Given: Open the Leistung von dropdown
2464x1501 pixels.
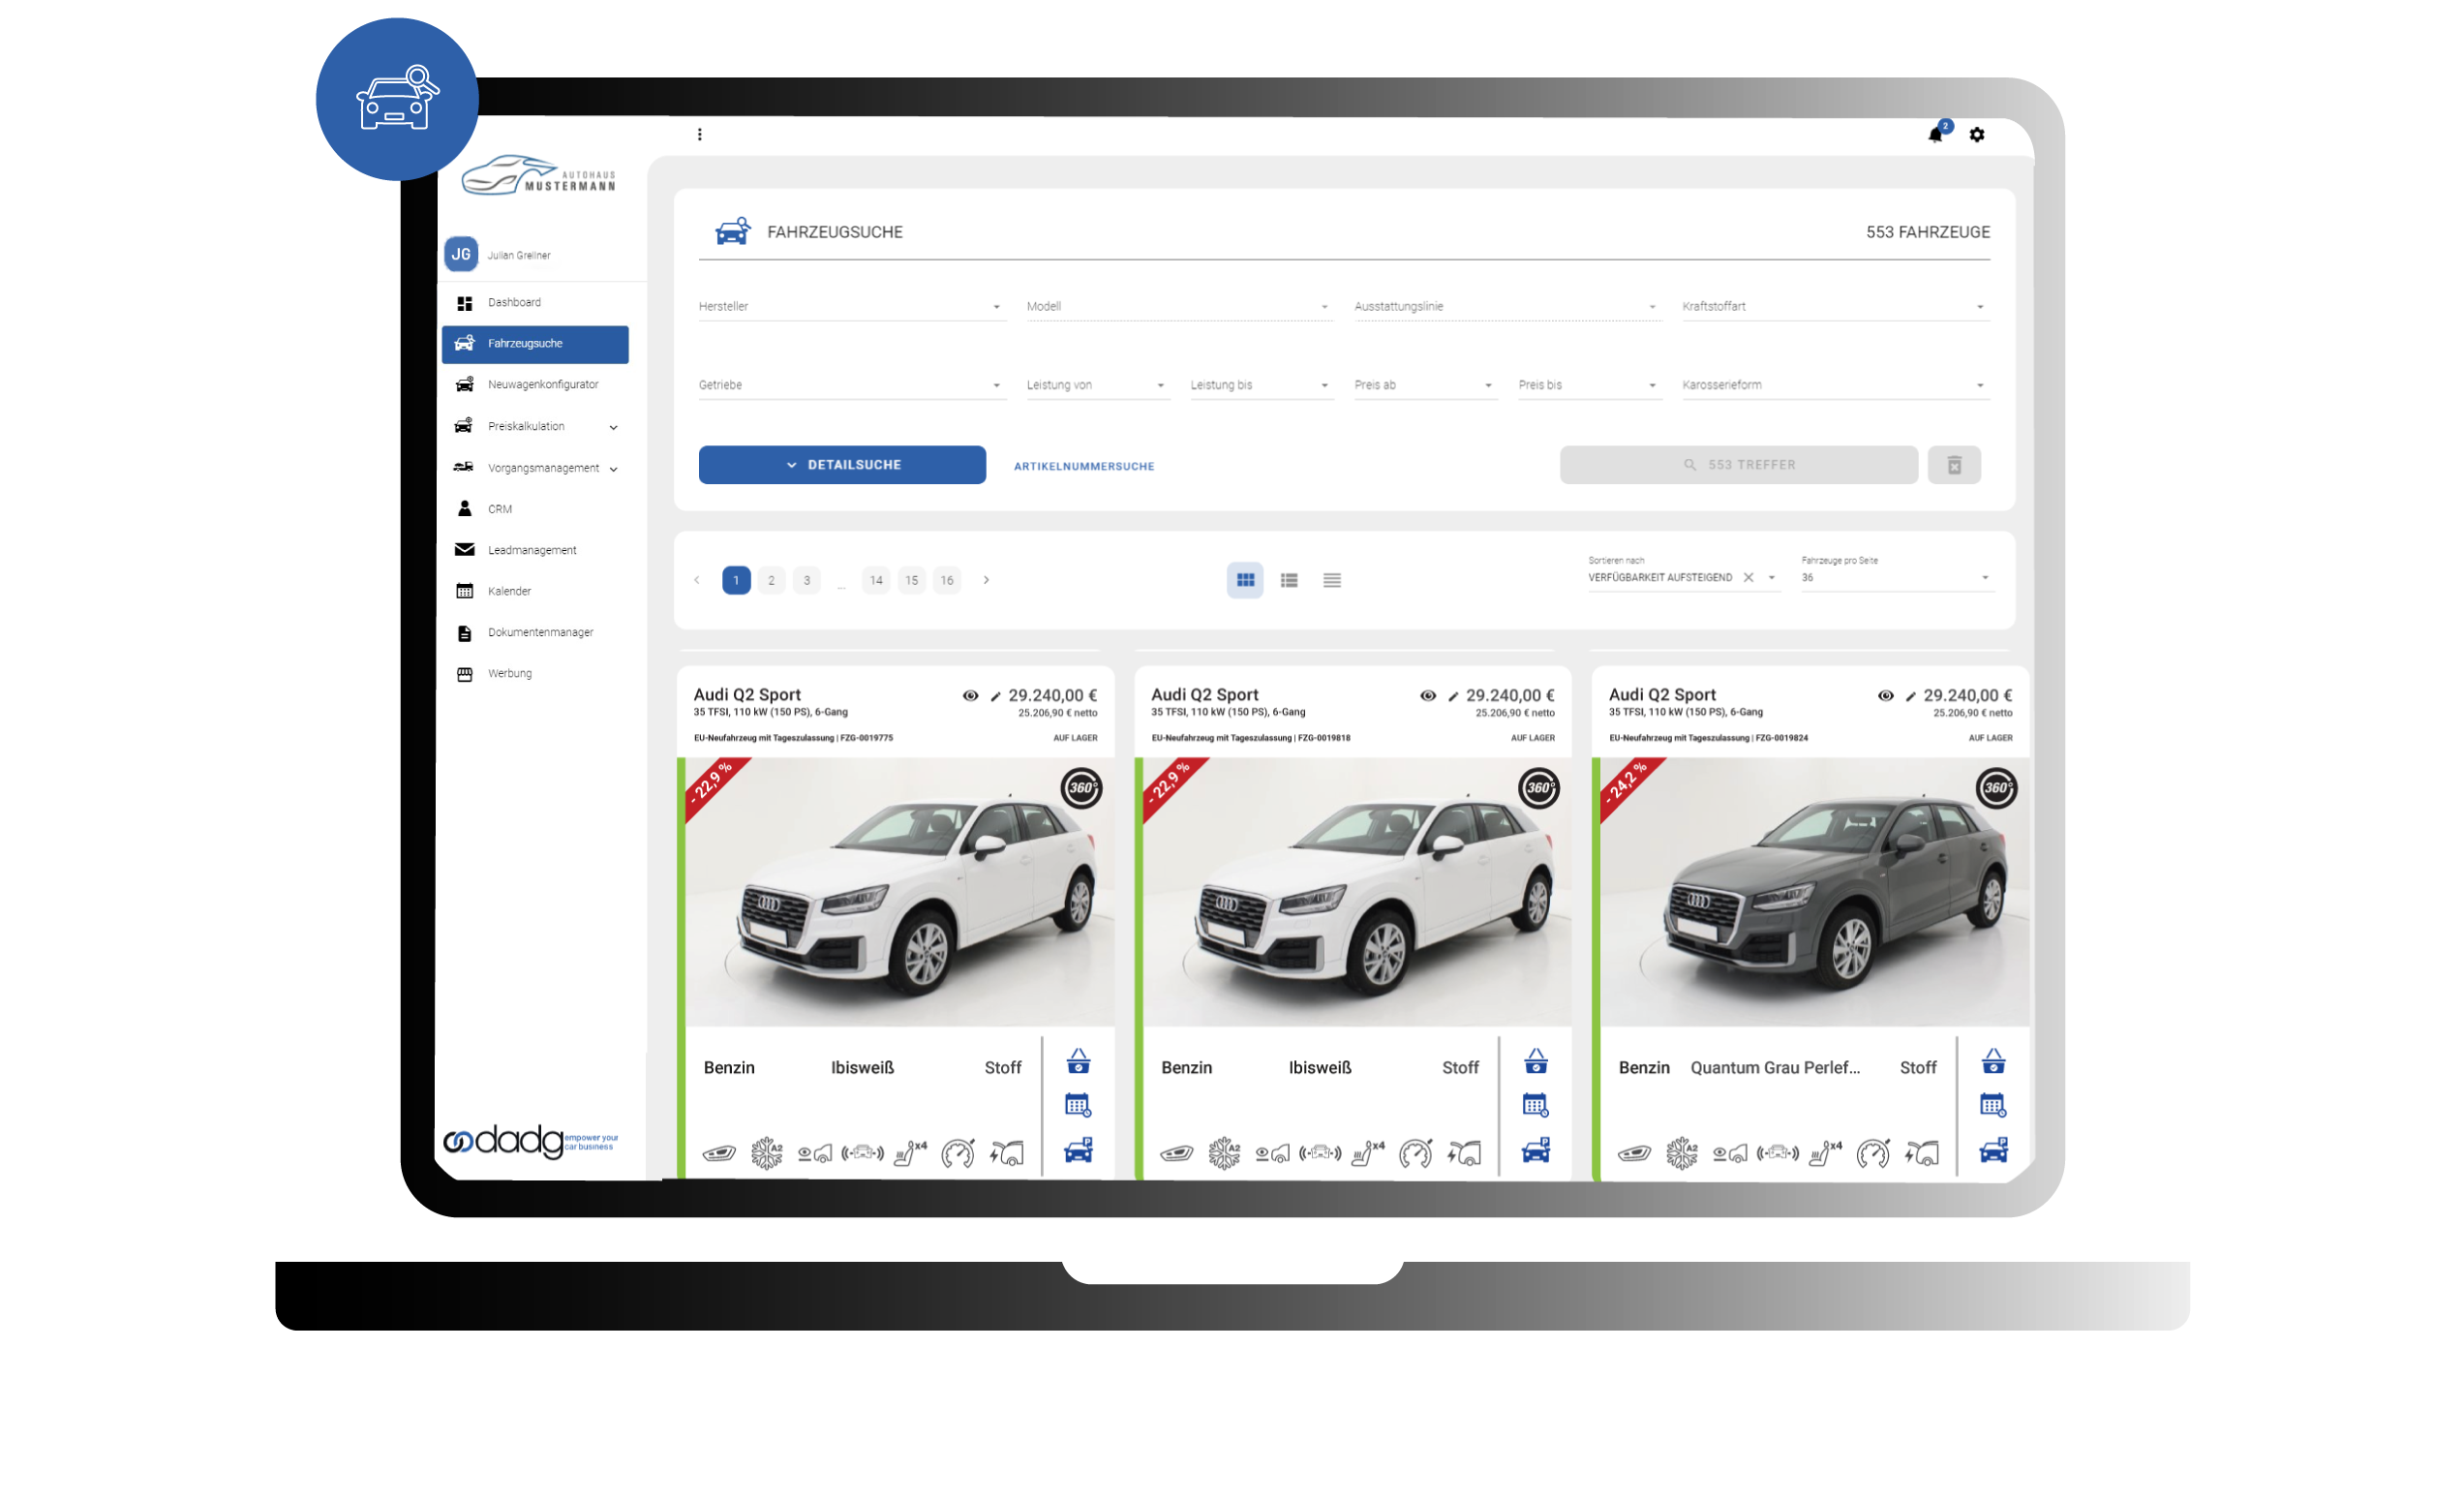Looking at the screenshot, I should [1097, 385].
